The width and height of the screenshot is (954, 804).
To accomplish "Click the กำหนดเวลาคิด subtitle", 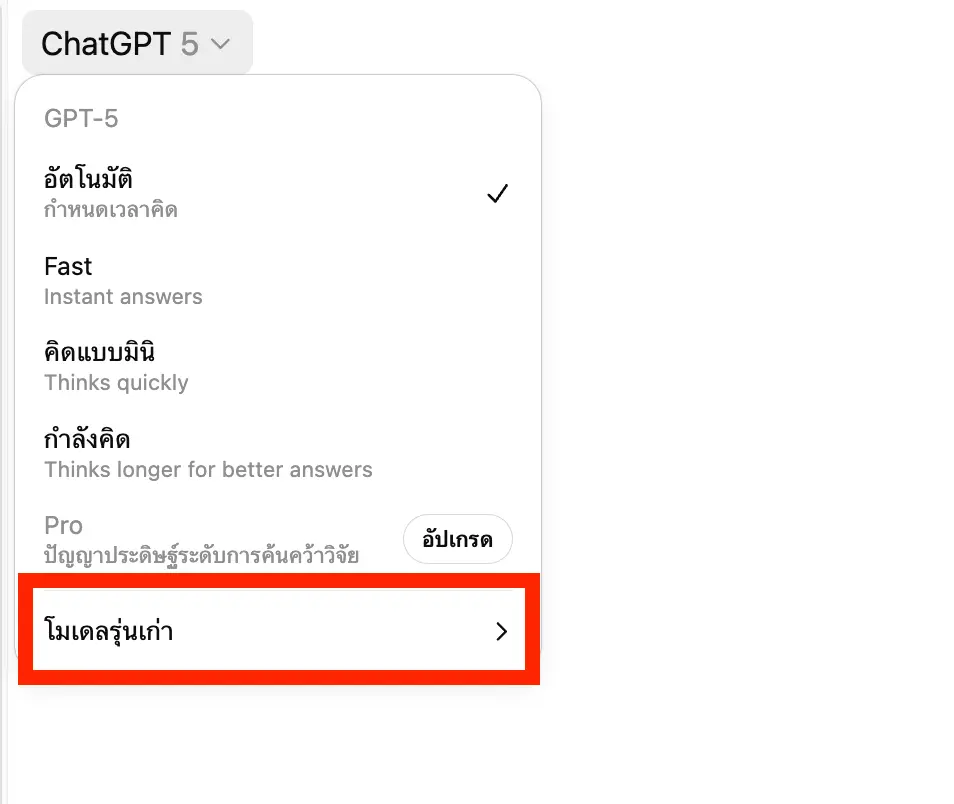I will 110,211.
